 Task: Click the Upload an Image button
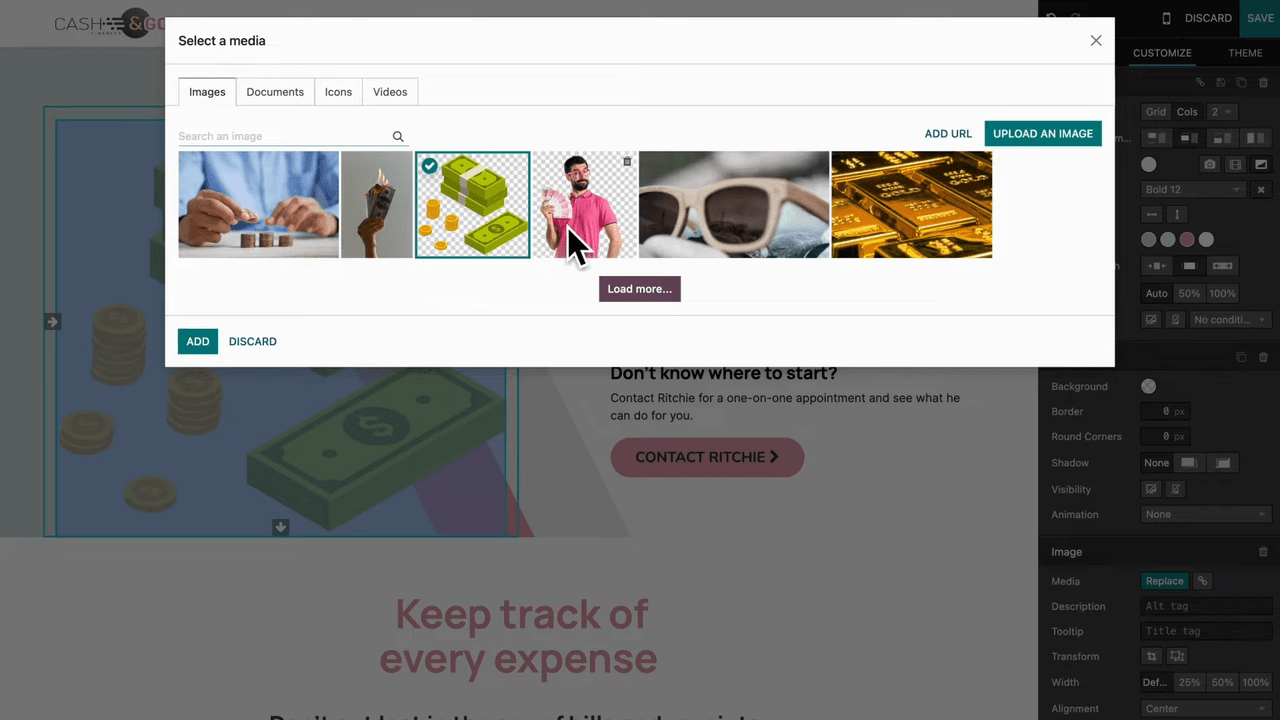(x=1043, y=134)
